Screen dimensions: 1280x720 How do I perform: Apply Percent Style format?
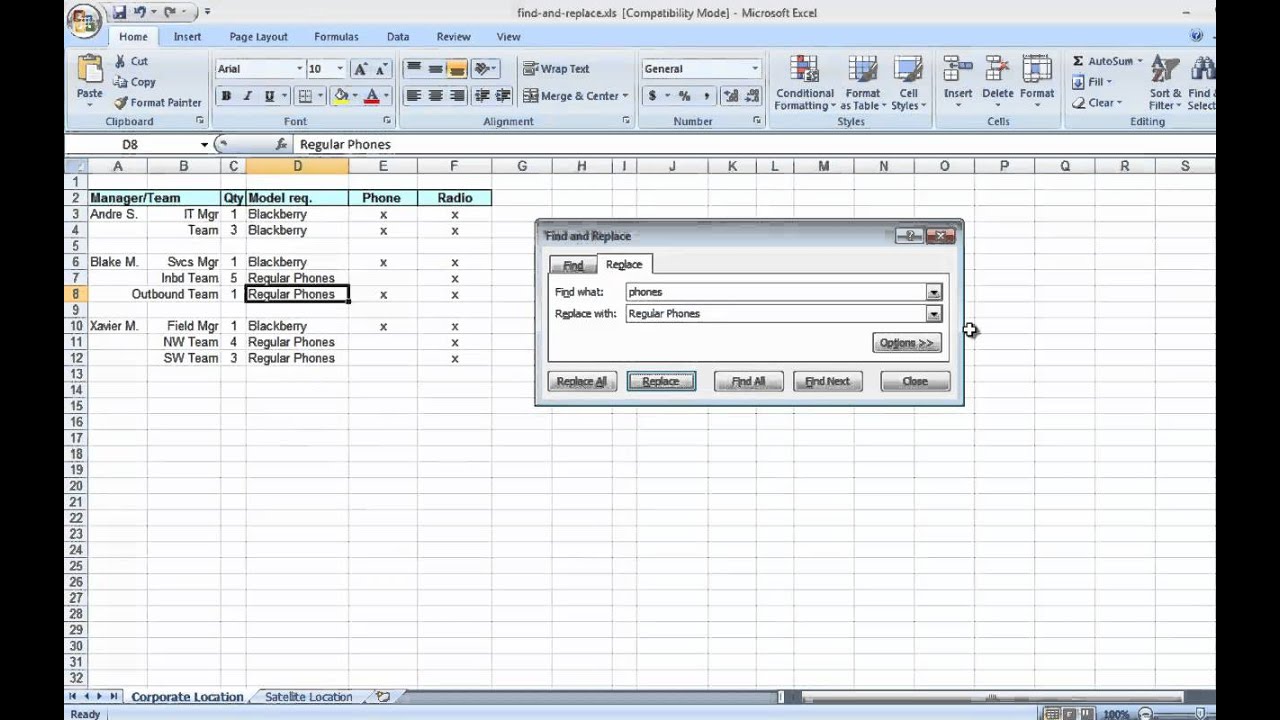[x=685, y=96]
